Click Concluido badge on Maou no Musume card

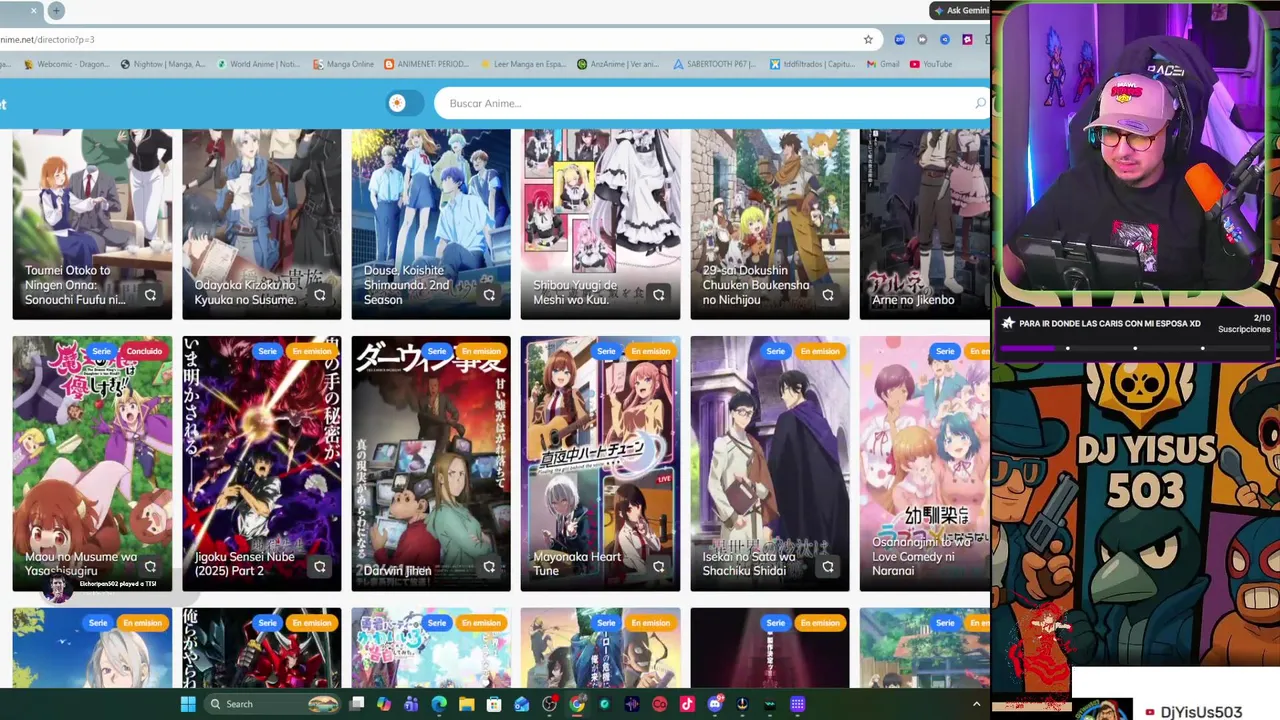click(x=144, y=351)
